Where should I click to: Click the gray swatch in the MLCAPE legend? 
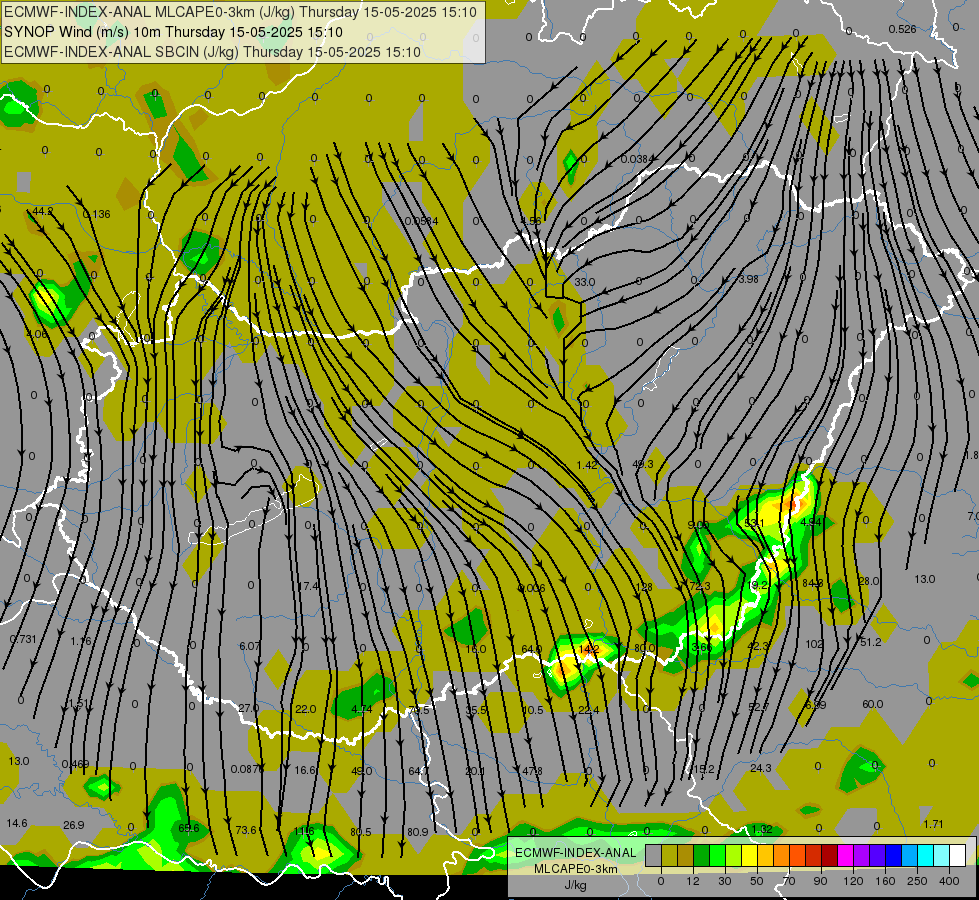[653, 855]
